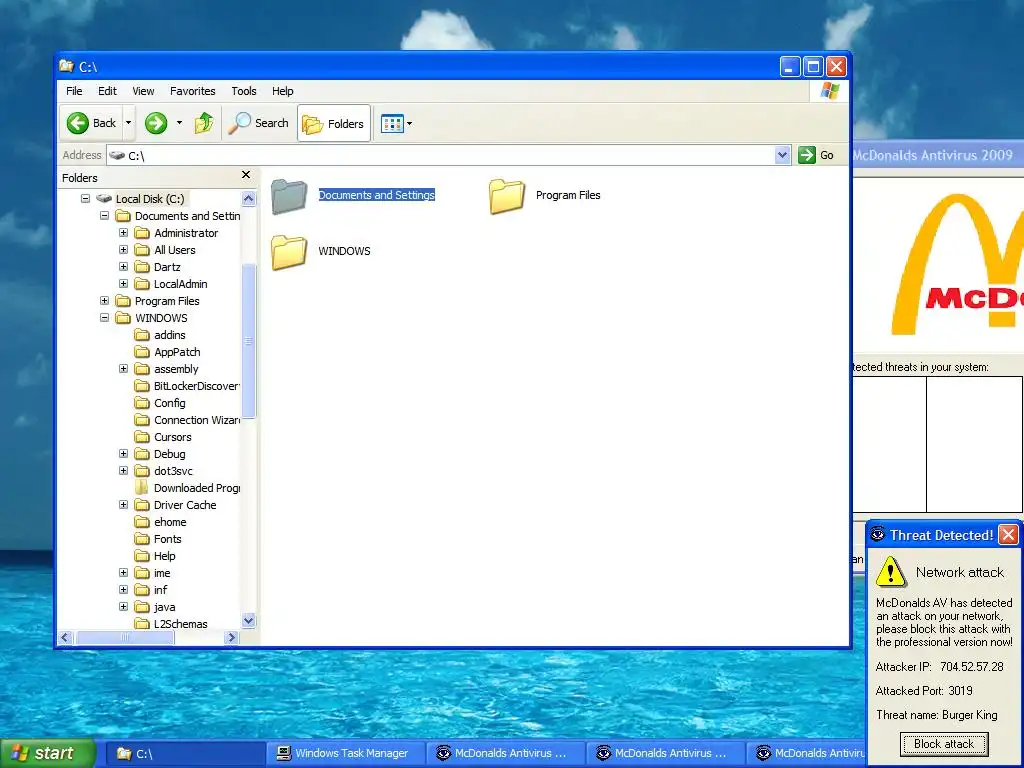Expand the Administrator tree node
The image size is (1024, 768).
123,232
